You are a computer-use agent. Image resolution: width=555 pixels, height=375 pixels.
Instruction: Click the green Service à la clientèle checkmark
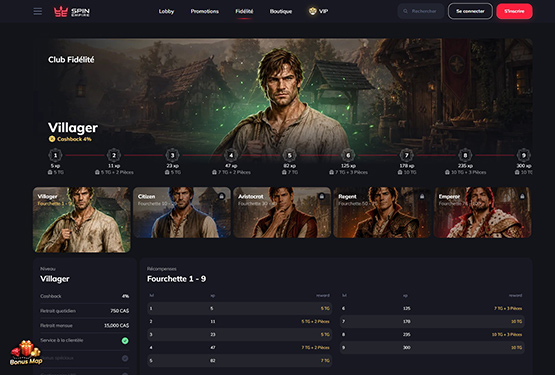coord(125,341)
